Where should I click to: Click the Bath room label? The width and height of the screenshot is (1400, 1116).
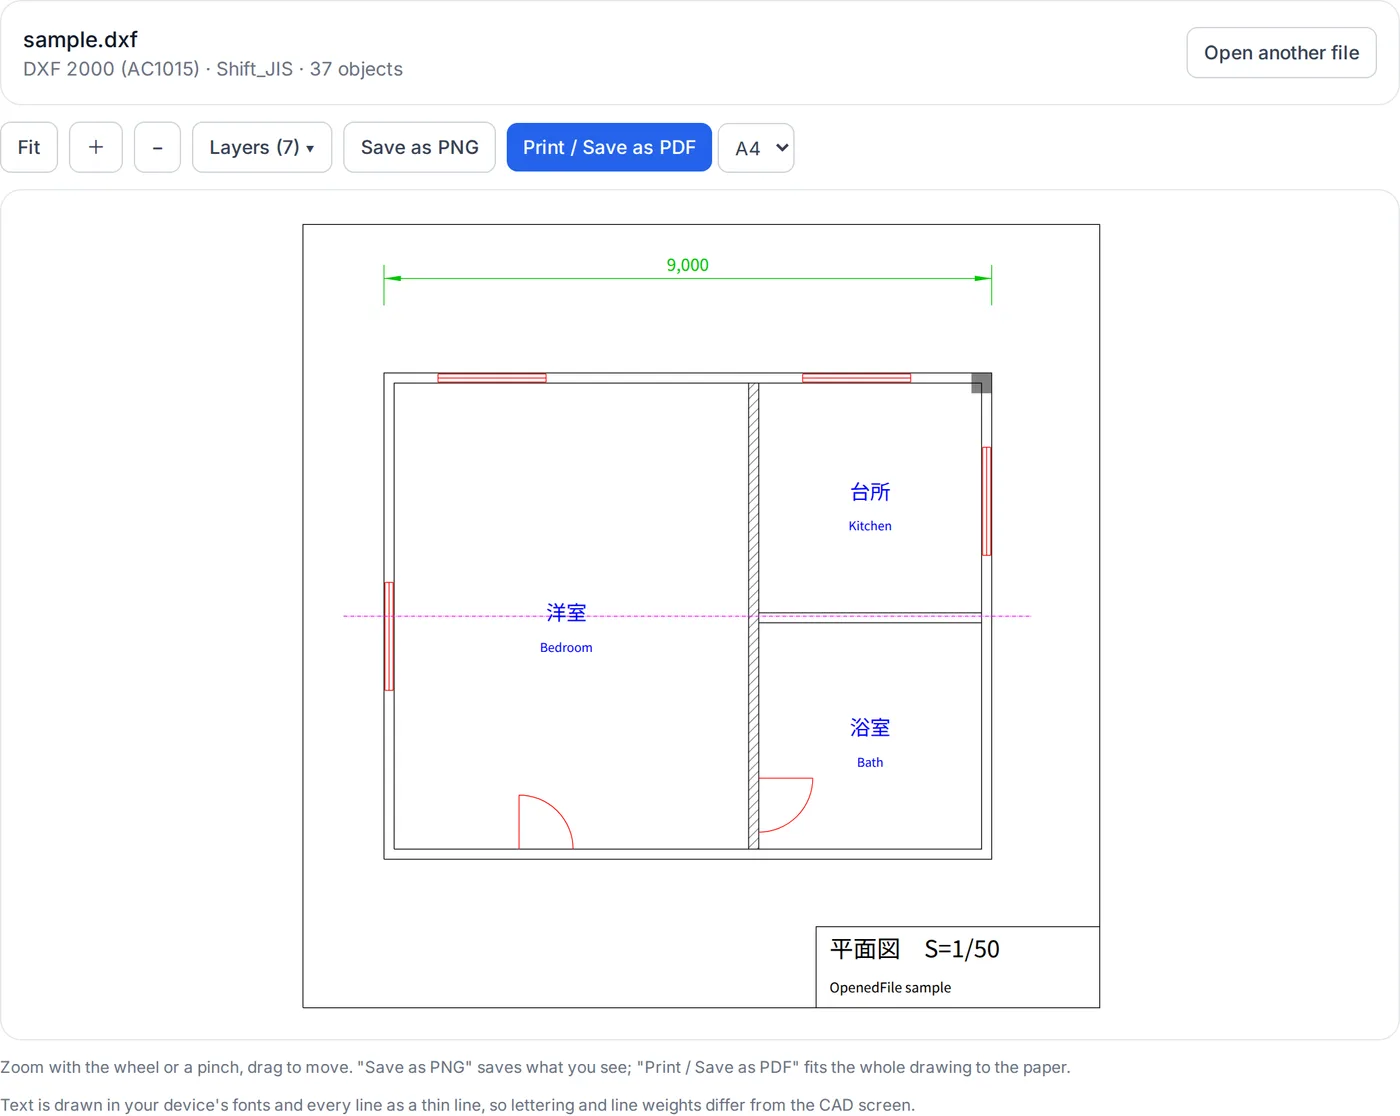[870, 762]
